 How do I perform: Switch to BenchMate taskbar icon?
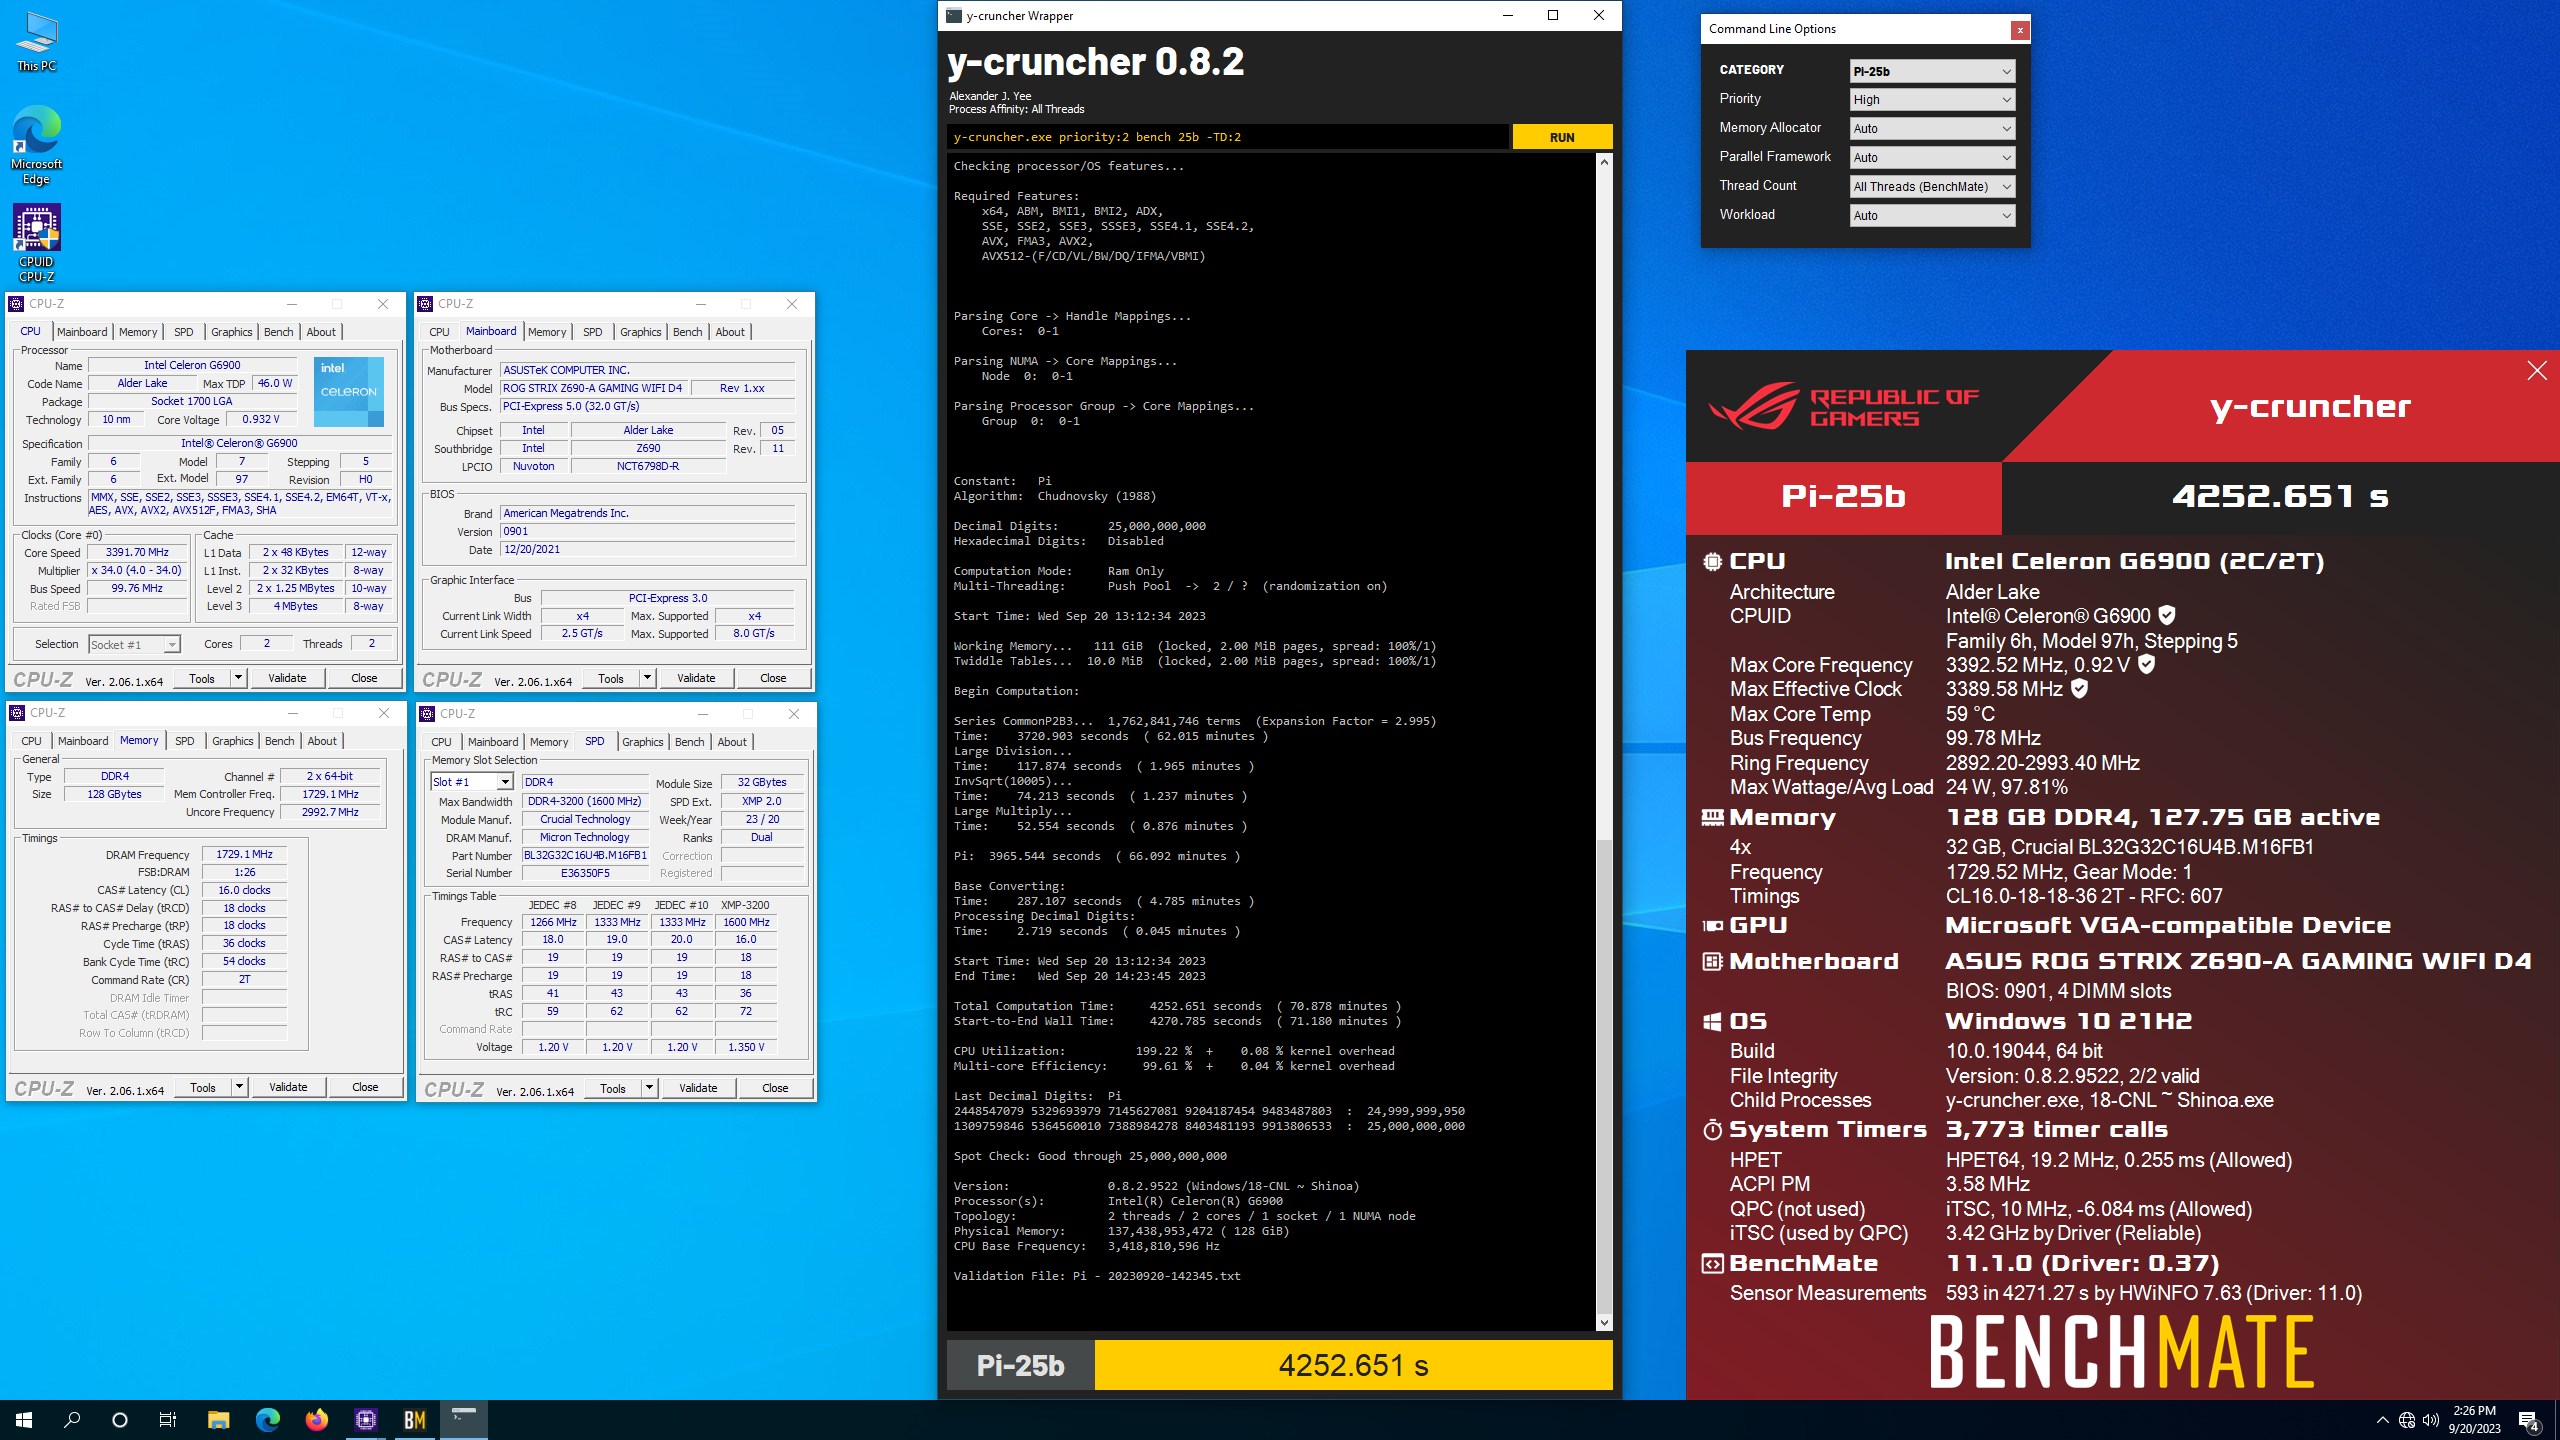point(415,1420)
